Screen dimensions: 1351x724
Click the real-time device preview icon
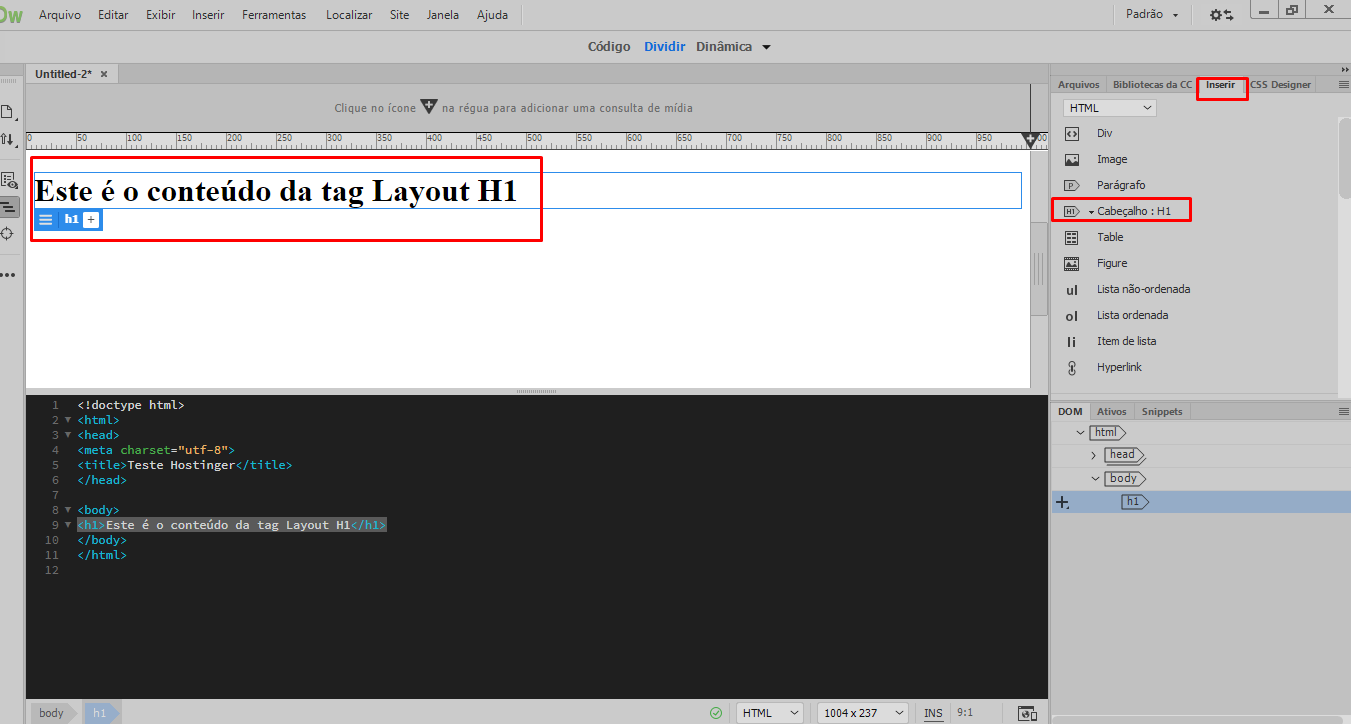pos(1026,713)
